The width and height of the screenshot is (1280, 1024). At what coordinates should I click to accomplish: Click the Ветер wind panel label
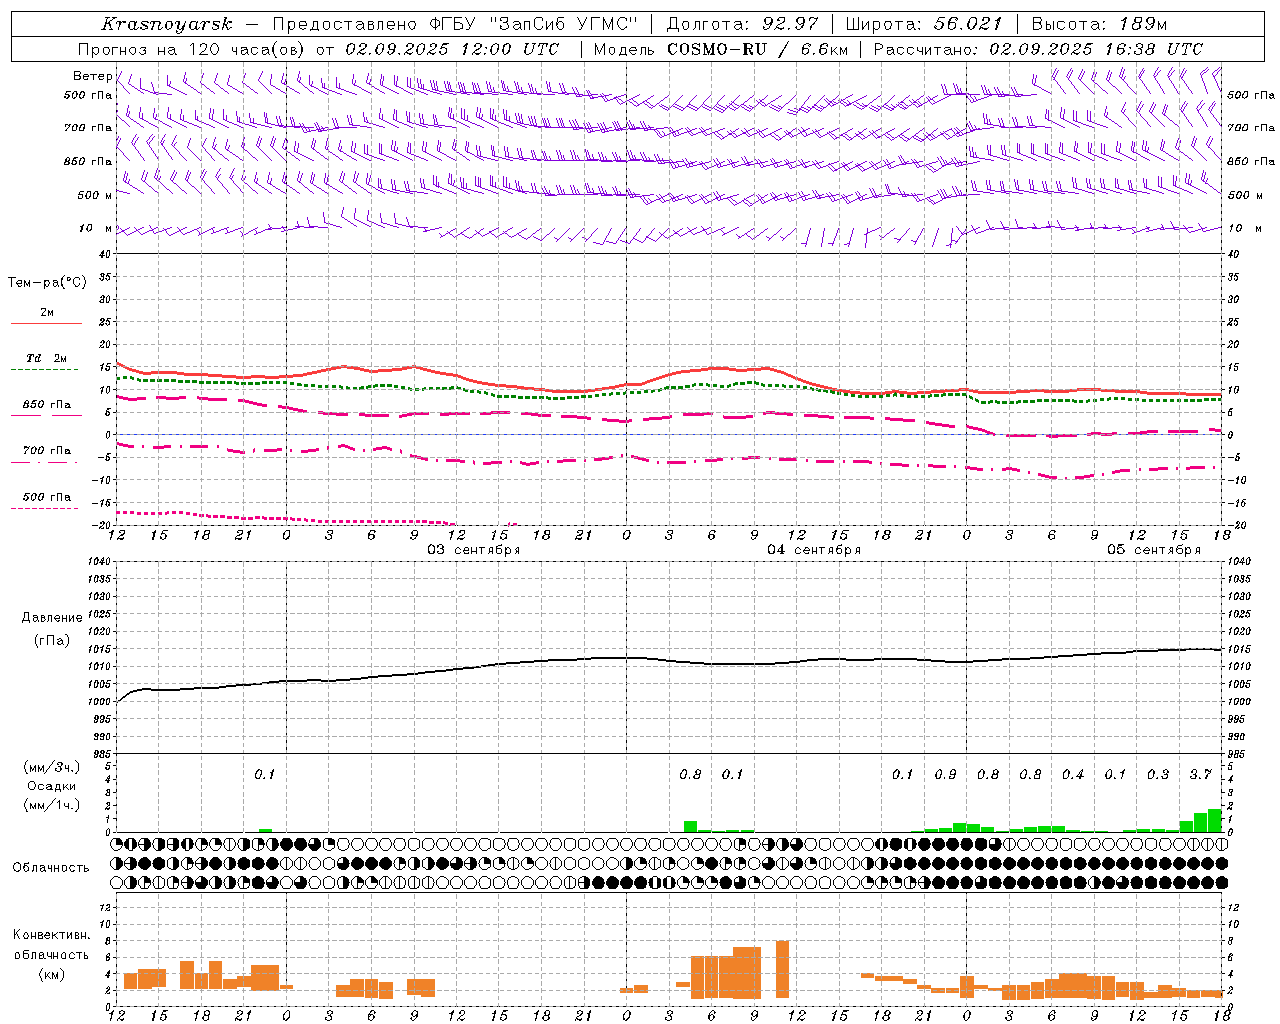92,76
